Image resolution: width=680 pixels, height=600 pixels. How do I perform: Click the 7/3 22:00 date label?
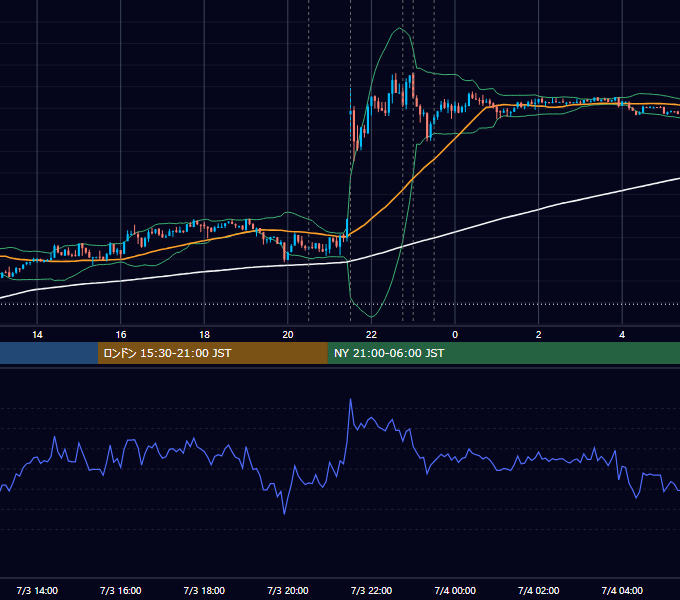(371, 590)
